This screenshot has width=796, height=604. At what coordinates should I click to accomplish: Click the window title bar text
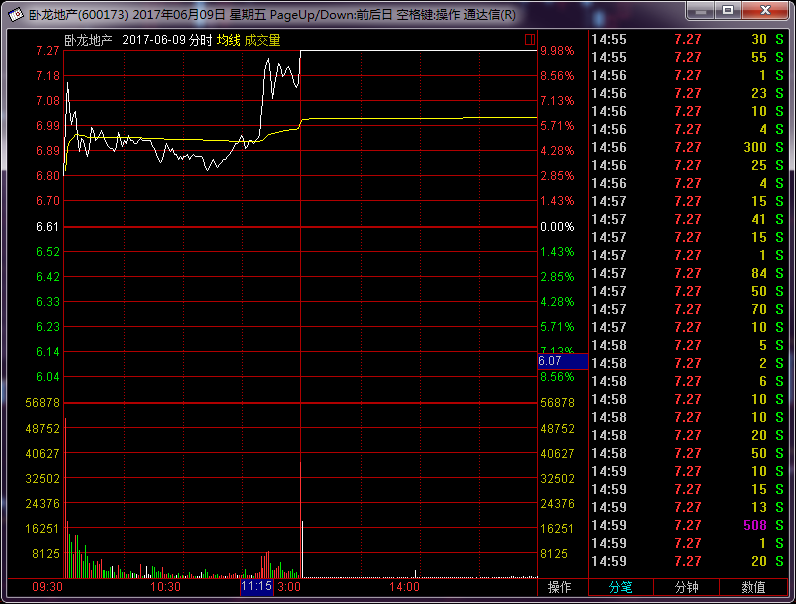(x=272, y=14)
